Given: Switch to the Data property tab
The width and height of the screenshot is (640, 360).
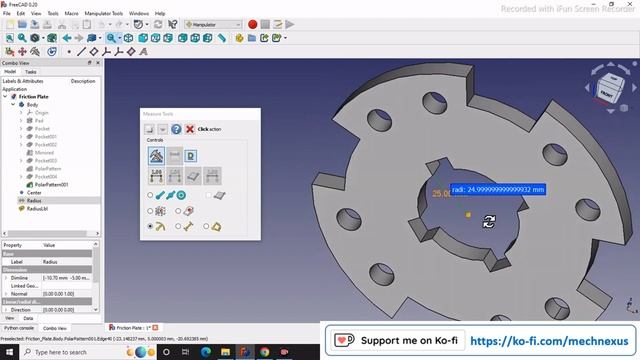Looking at the screenshot, I should tap(28, 318).
